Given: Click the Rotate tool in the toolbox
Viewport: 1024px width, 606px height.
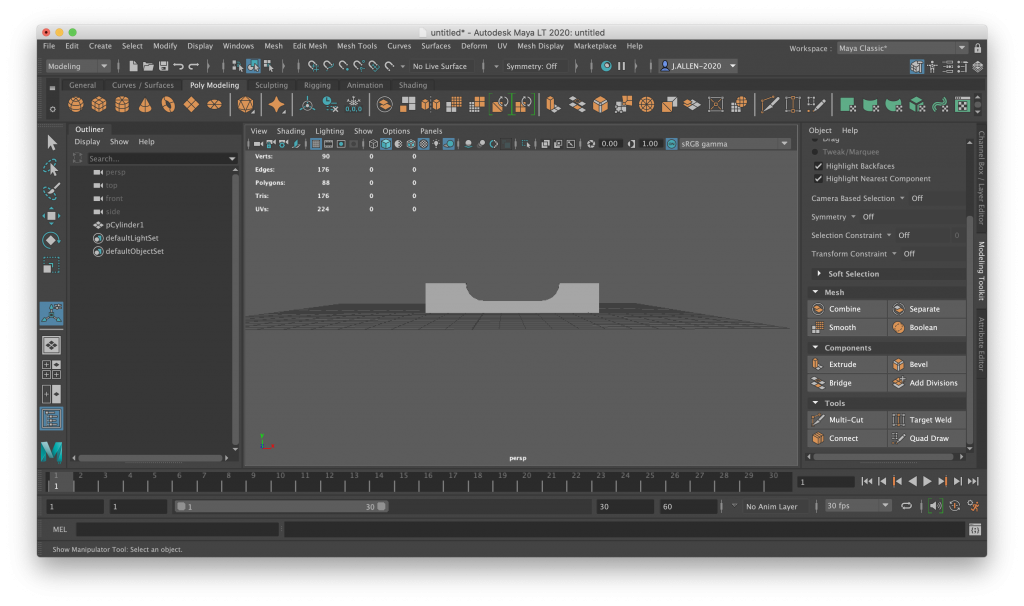Looking at the screenshot, I should point(52,240).
